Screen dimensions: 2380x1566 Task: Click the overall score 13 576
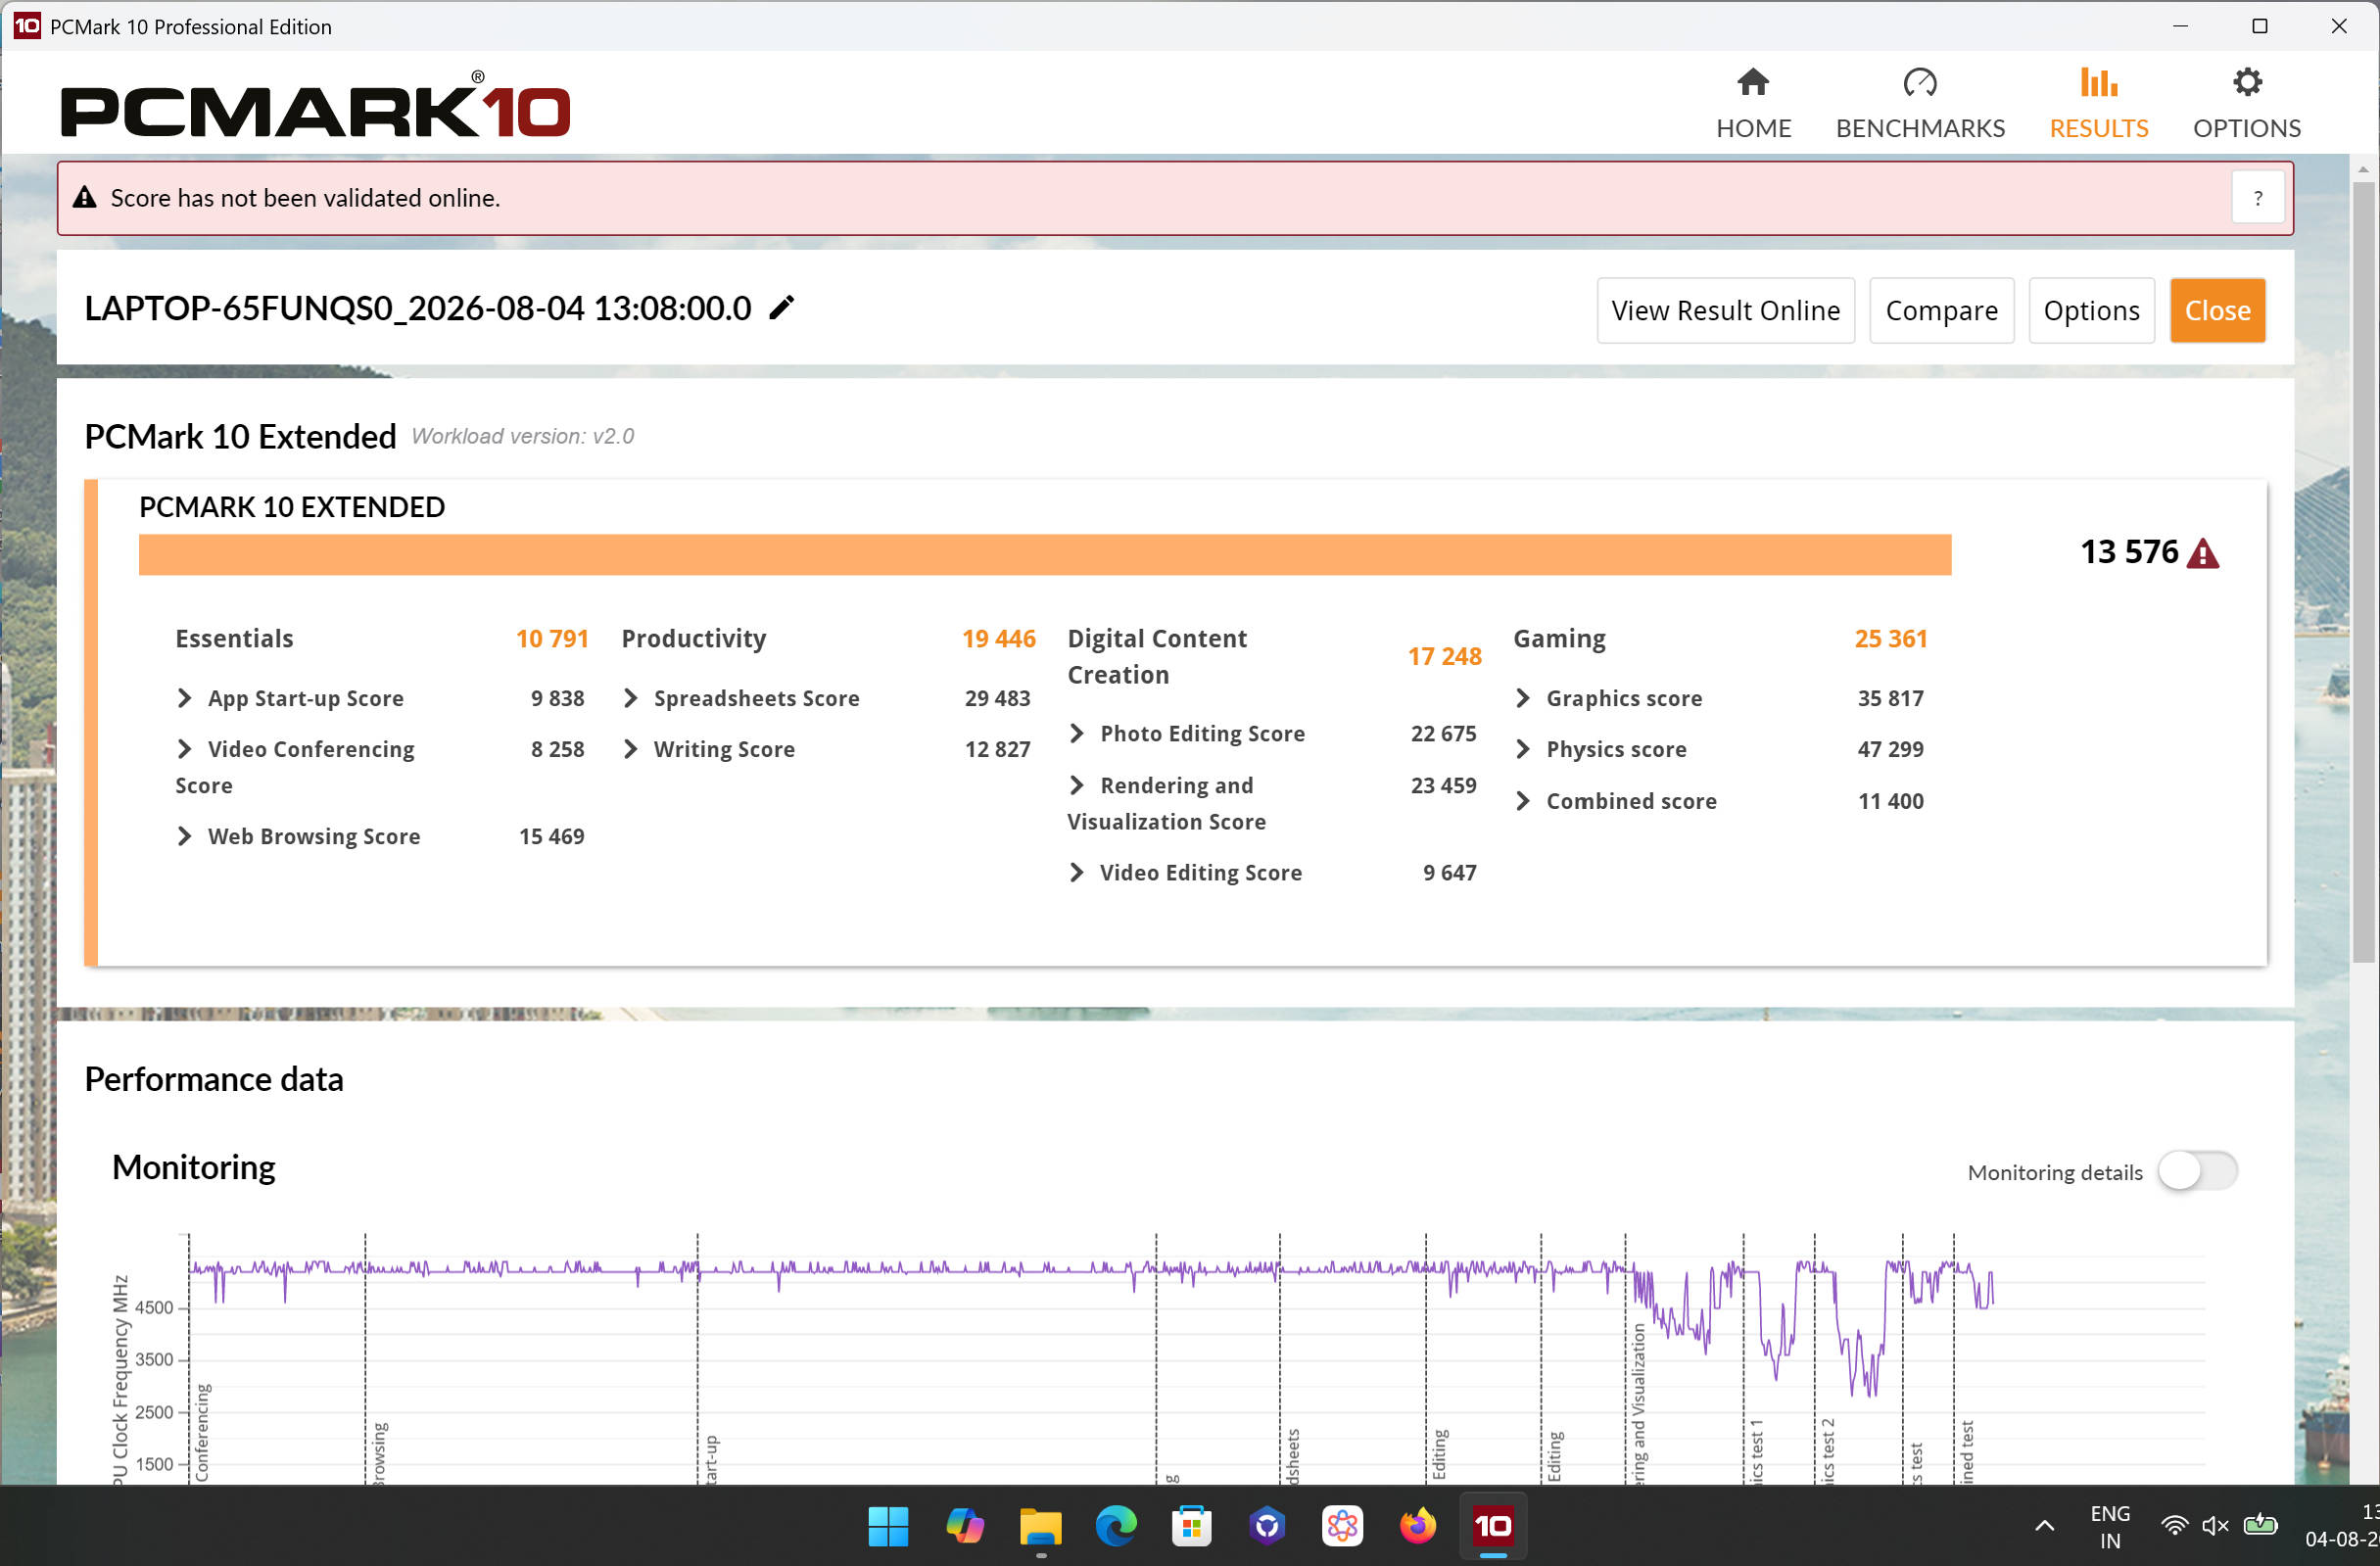pos(2129,552)
